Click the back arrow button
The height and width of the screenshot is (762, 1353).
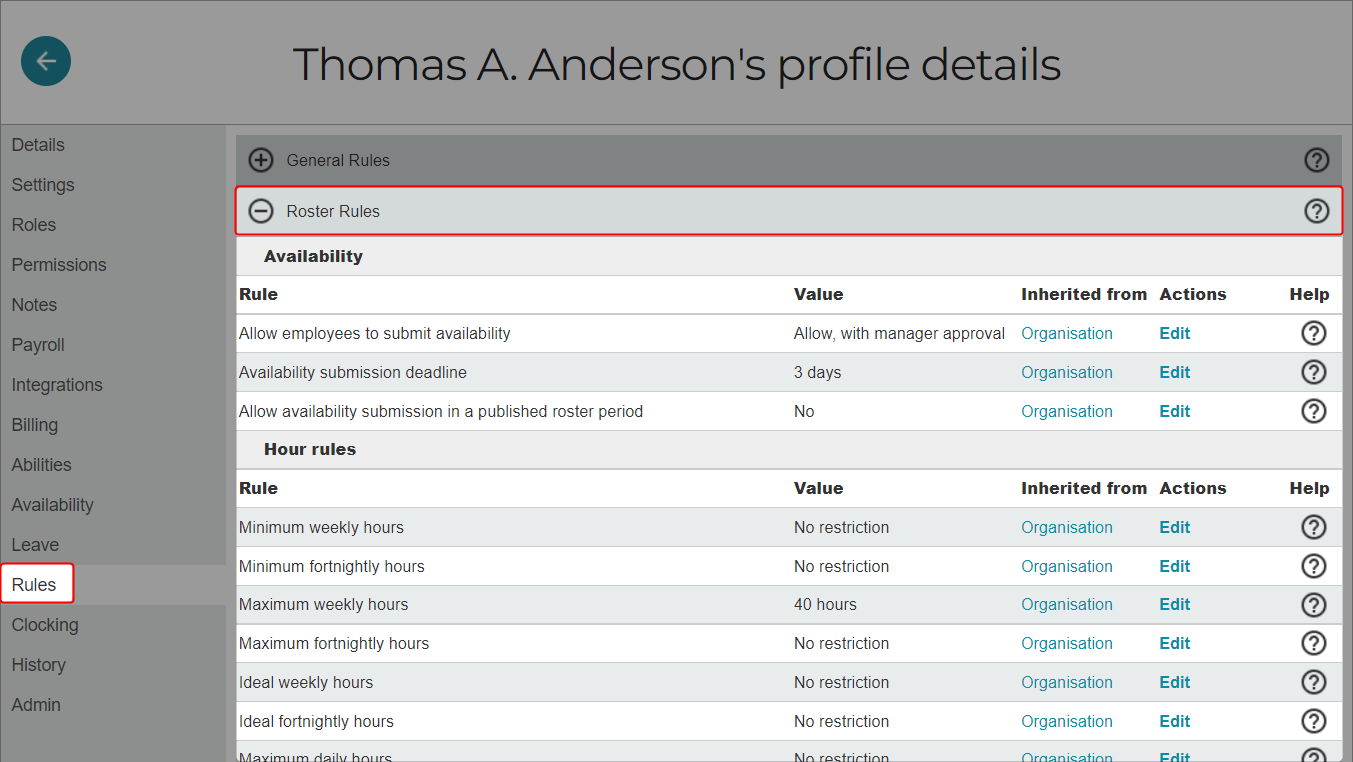[x=46, y=61]
